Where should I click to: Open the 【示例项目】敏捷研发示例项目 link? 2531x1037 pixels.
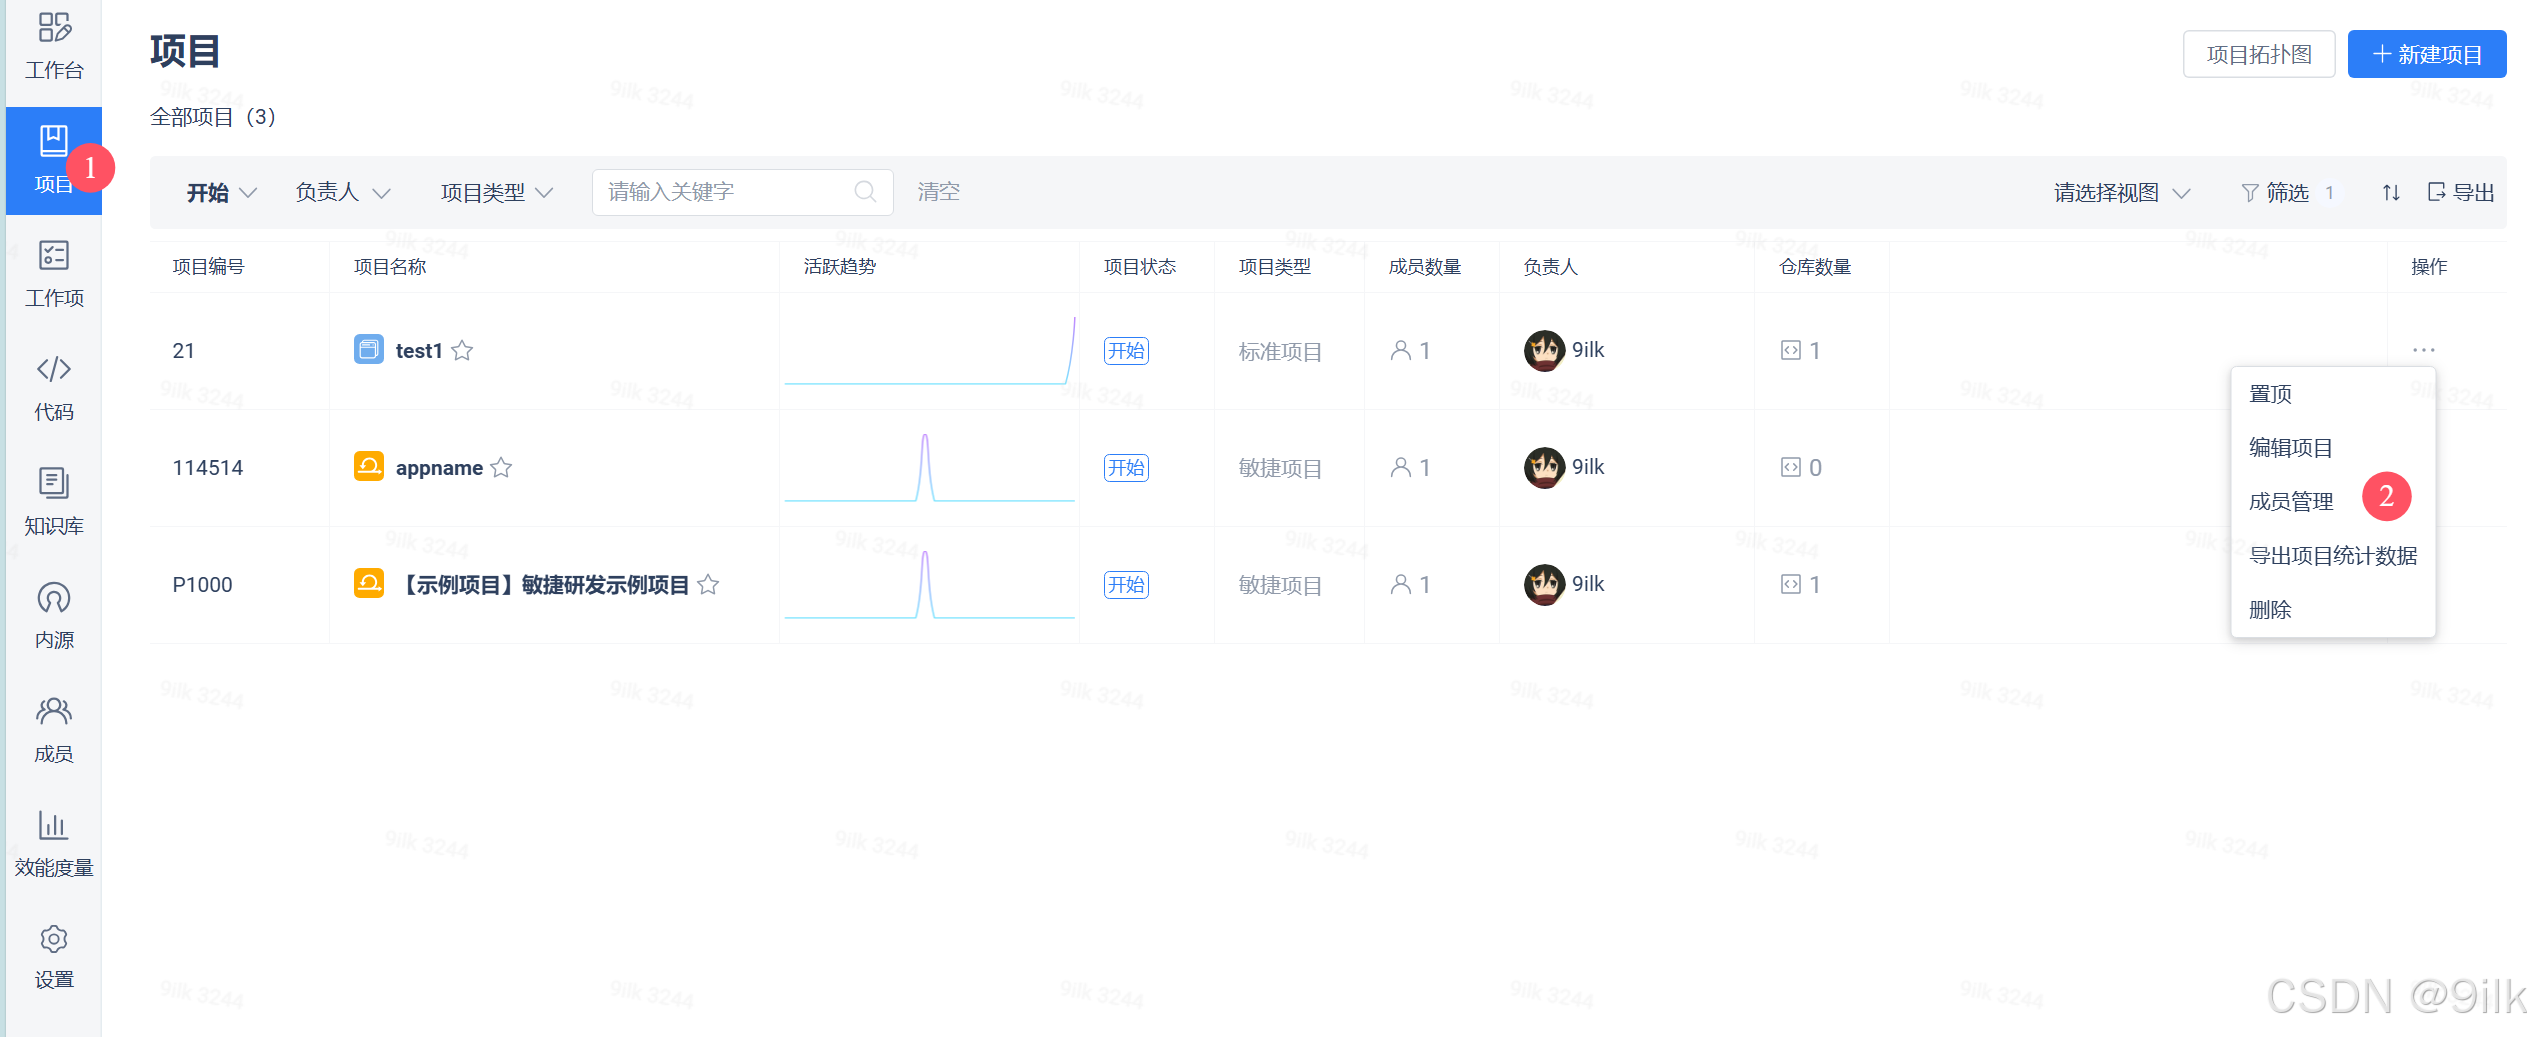pyautogui.click(x=543, y=585)
